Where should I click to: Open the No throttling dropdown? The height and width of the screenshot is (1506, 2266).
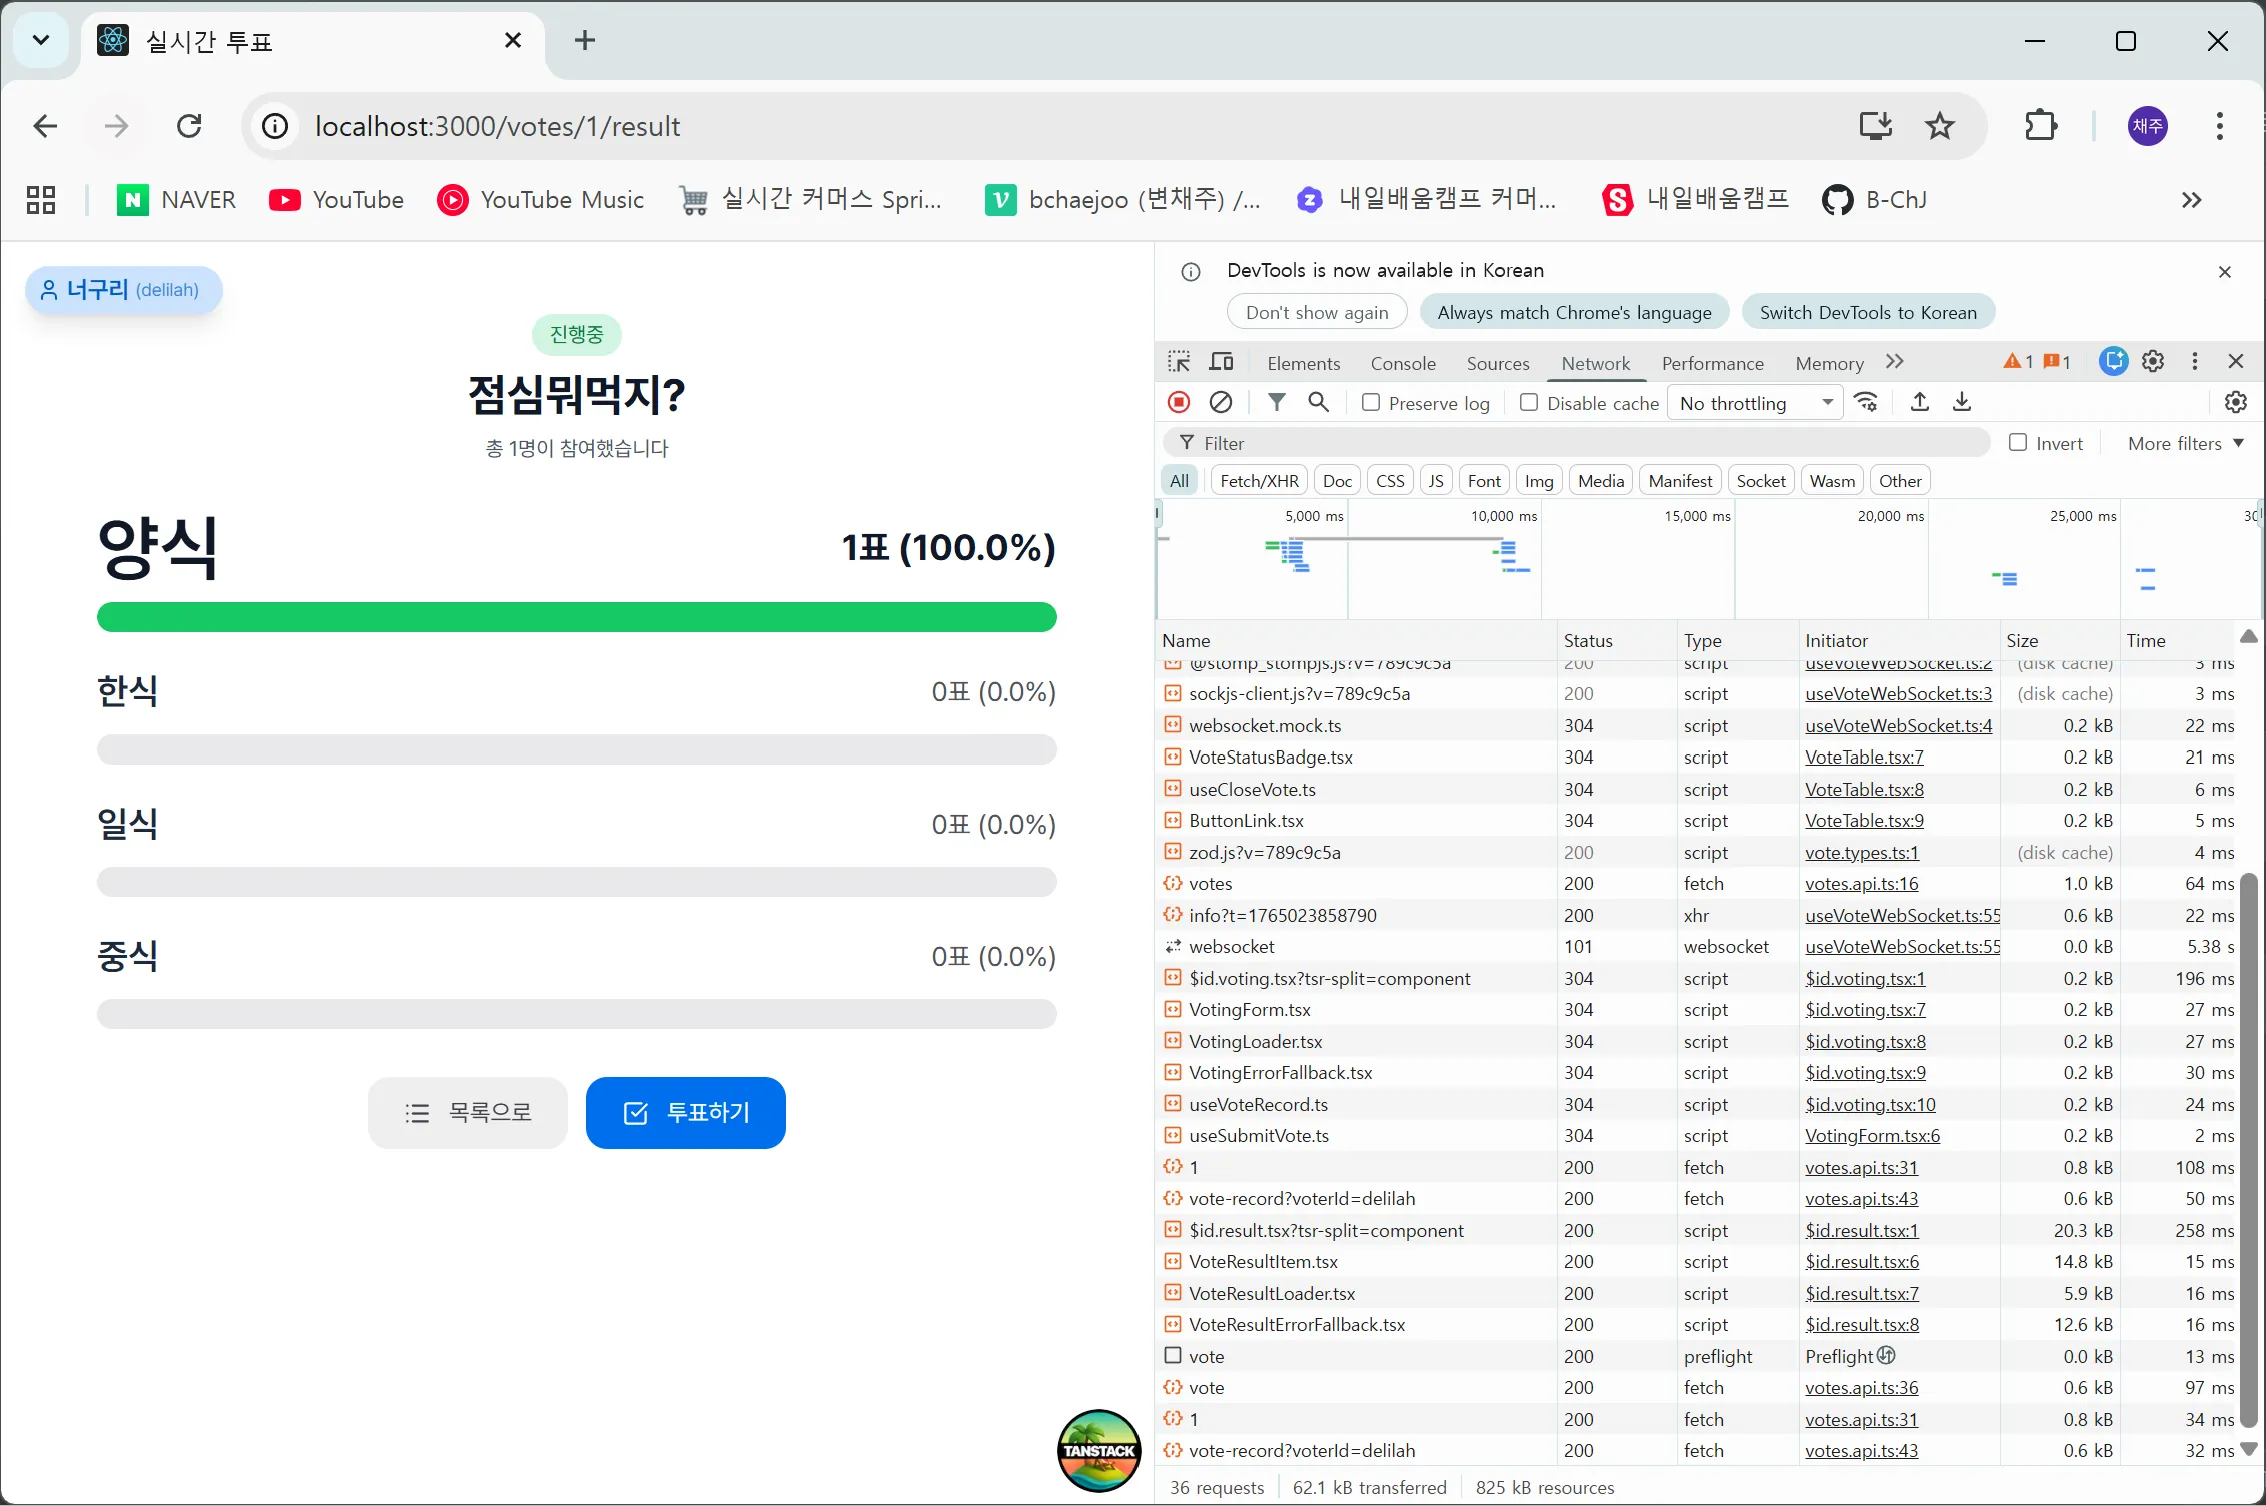coord(1754,403)
